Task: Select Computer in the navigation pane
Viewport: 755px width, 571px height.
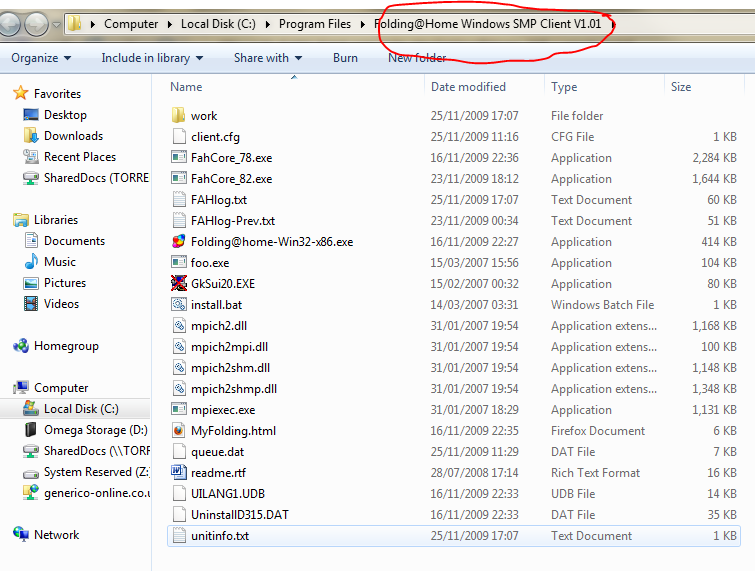Action: [61, 388]
